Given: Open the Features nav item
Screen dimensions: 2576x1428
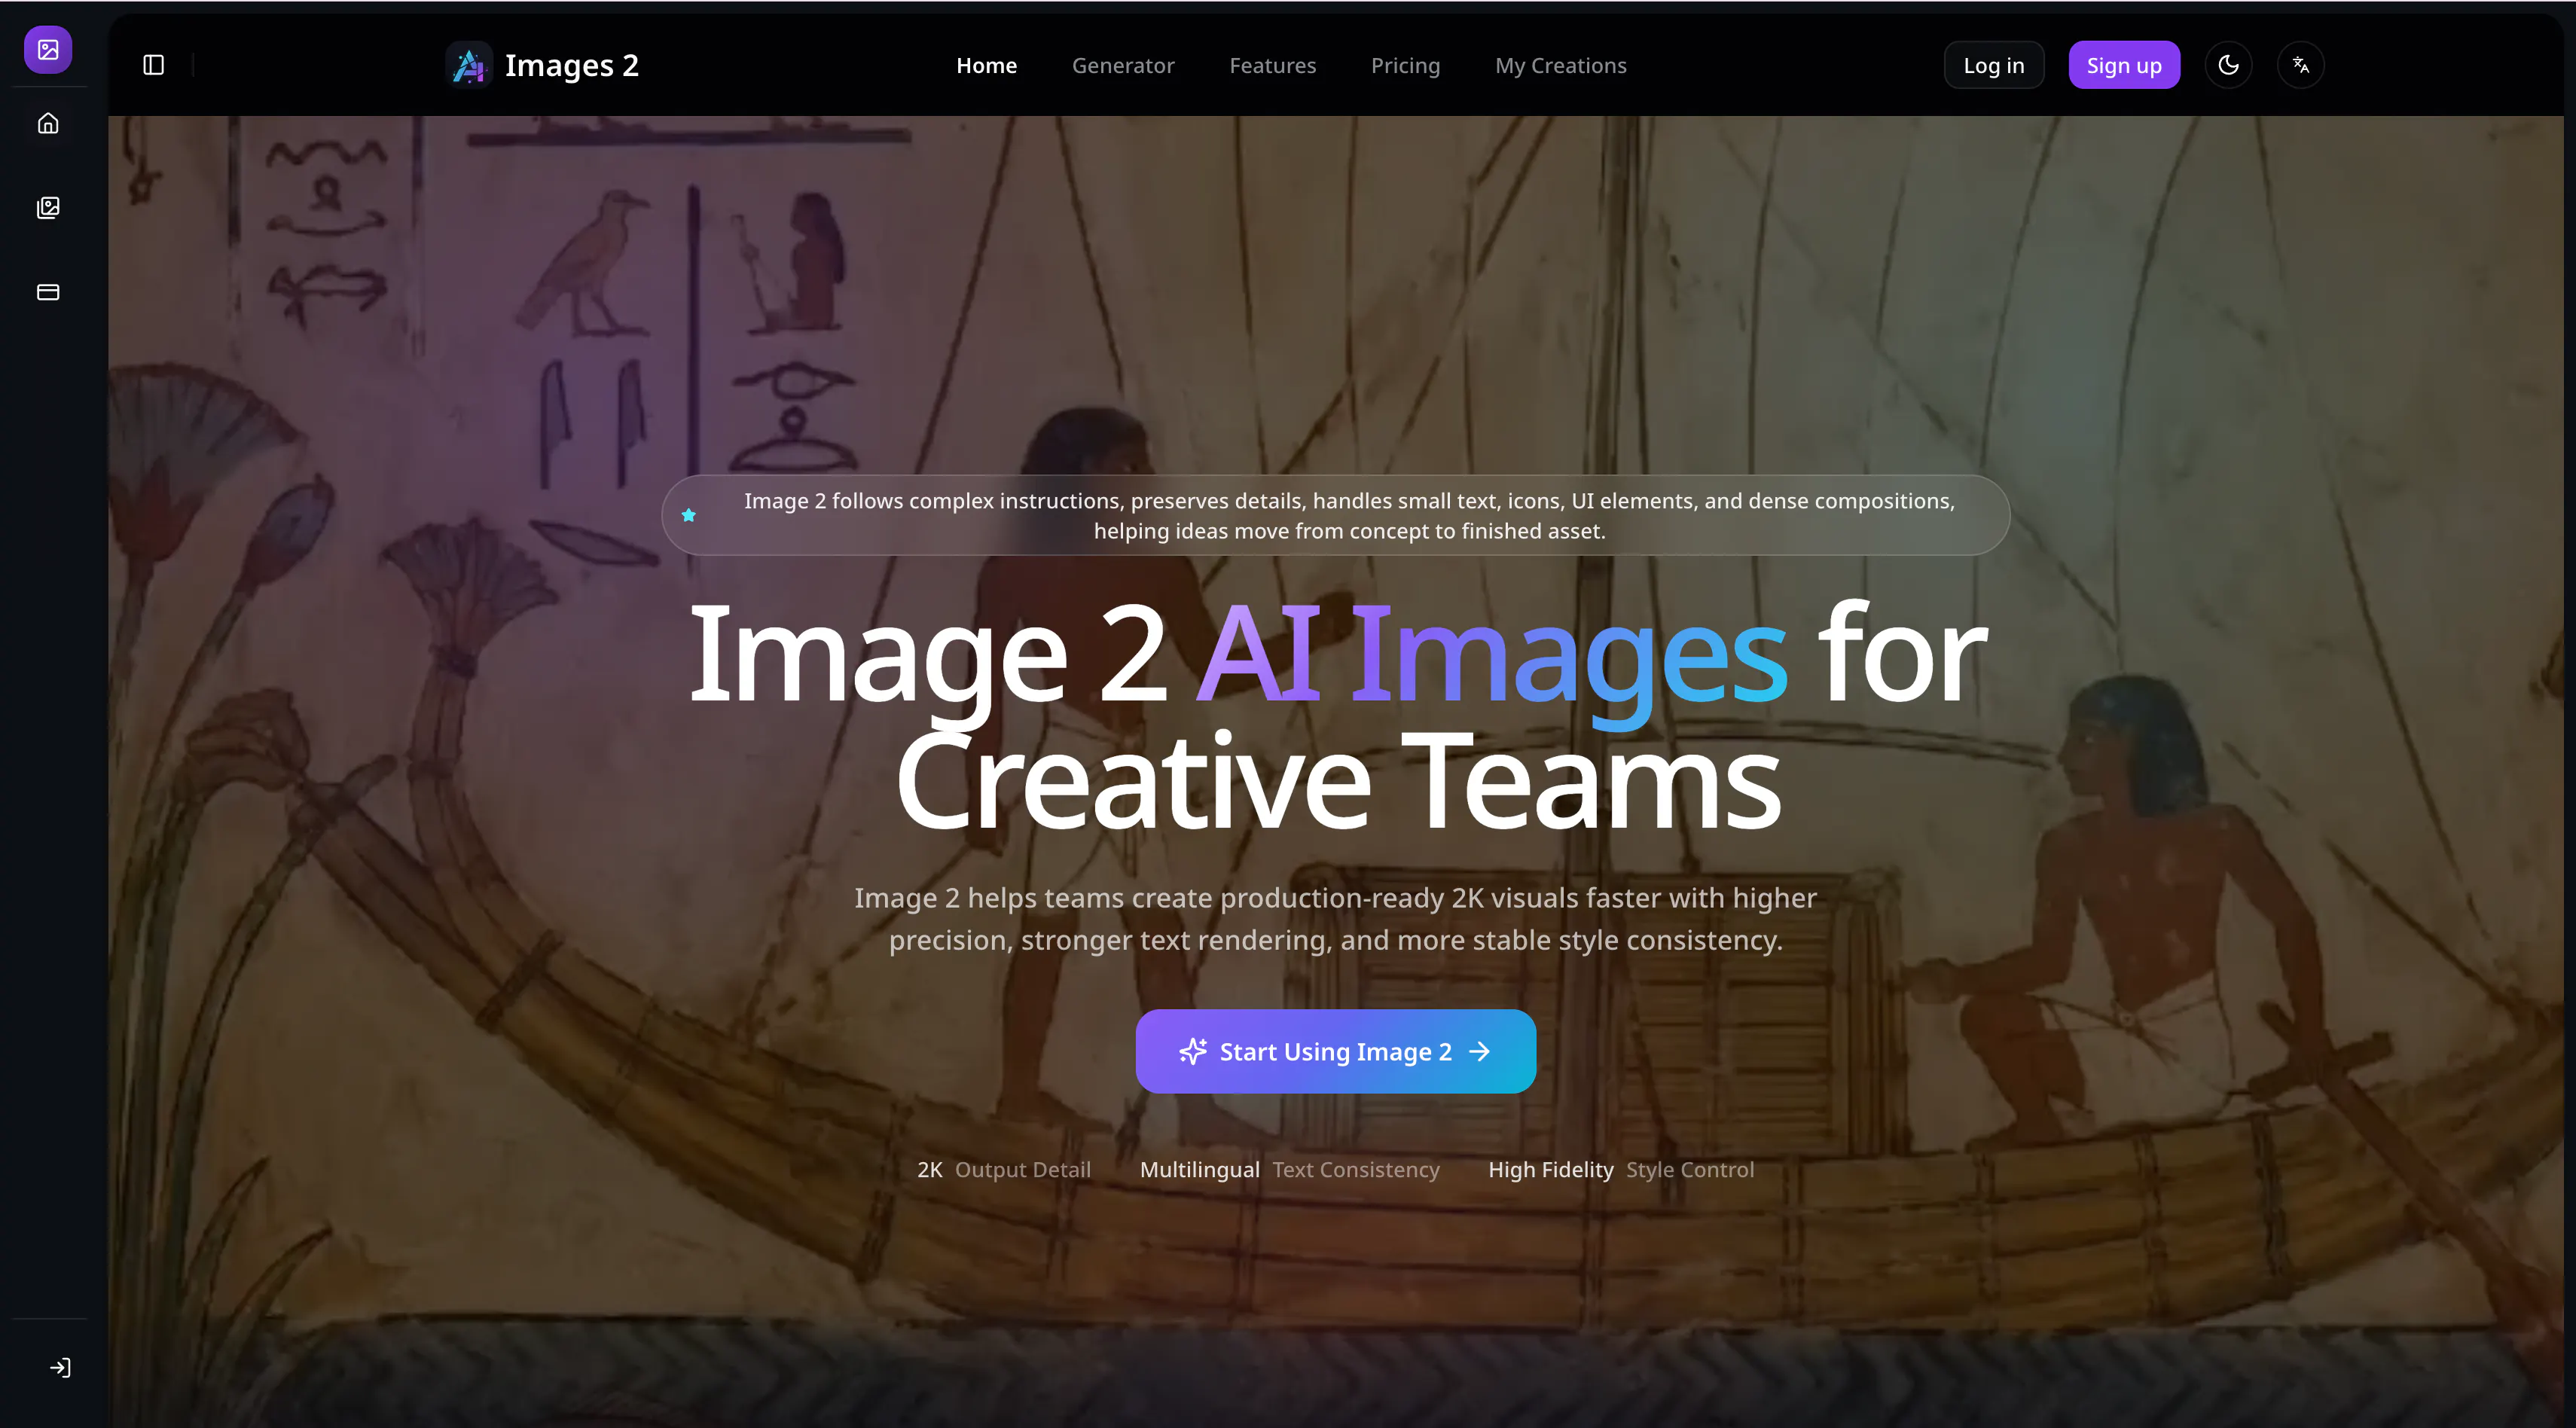Looking at the screenshot, I should click(1272, 65).
